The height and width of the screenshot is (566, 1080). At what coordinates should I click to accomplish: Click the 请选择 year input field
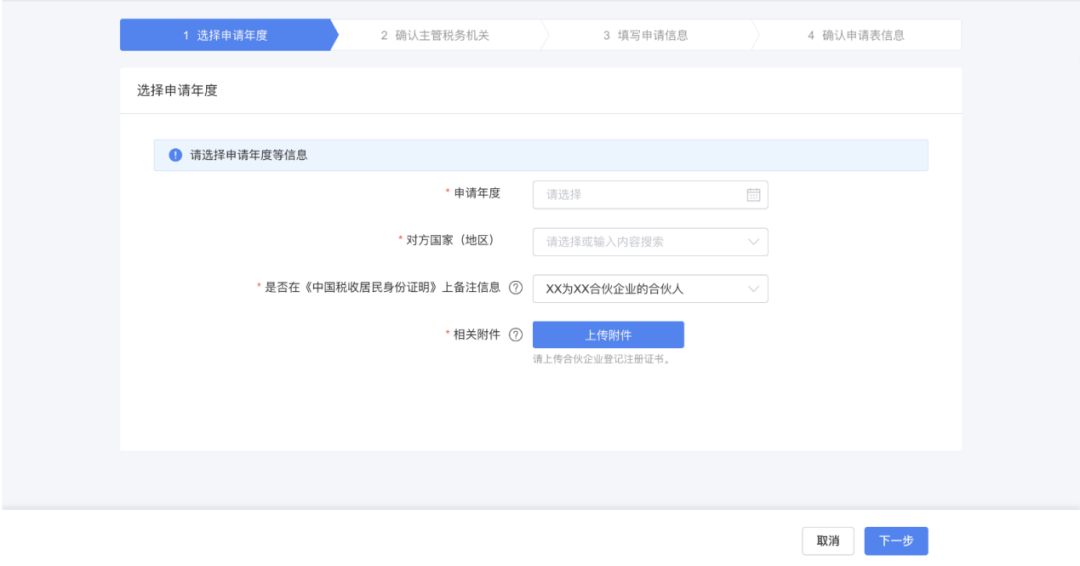click(640, 195)
